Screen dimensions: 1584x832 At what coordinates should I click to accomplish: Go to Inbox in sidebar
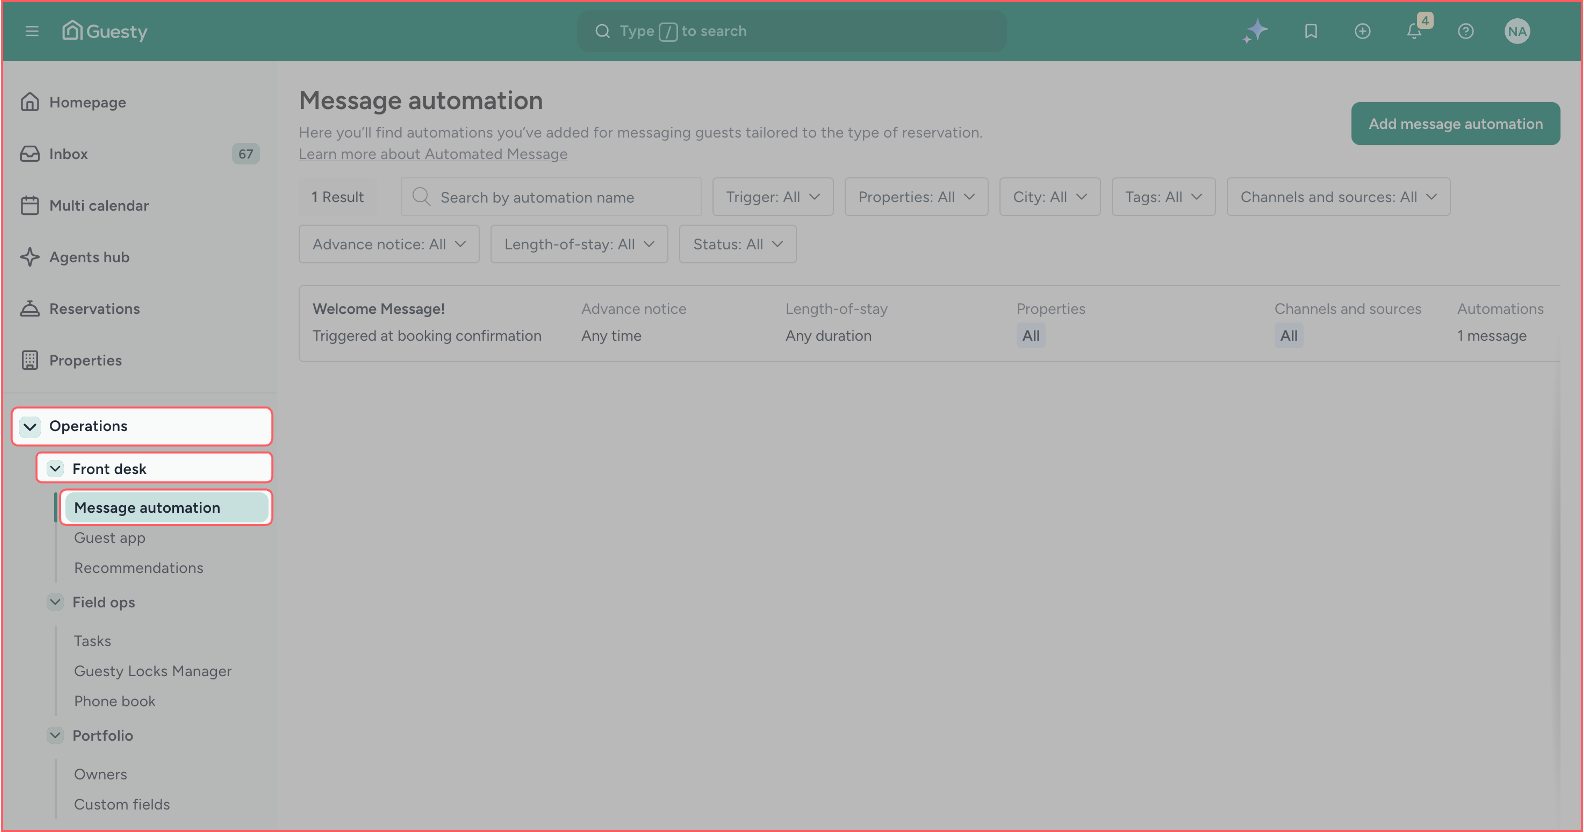click(x=139, y=154)
